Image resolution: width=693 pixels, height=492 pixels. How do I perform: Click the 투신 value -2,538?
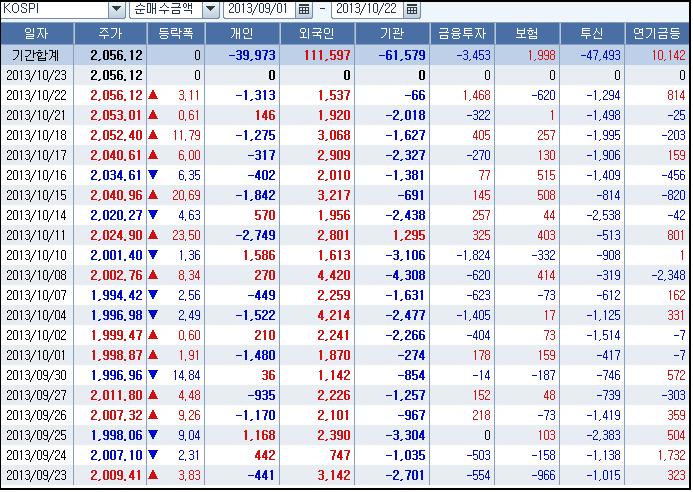603,215
